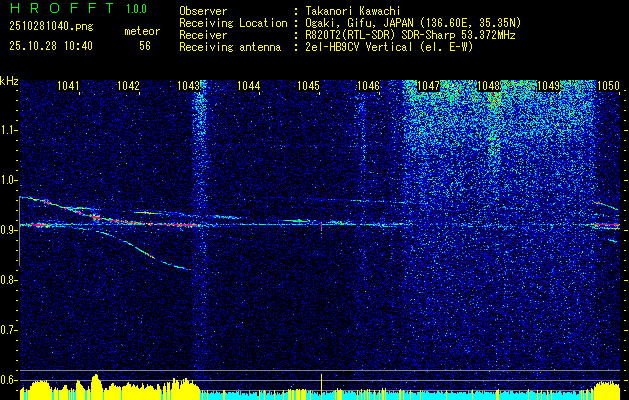
Task: Click the 1048 time marker
Action: pos(489,85)
